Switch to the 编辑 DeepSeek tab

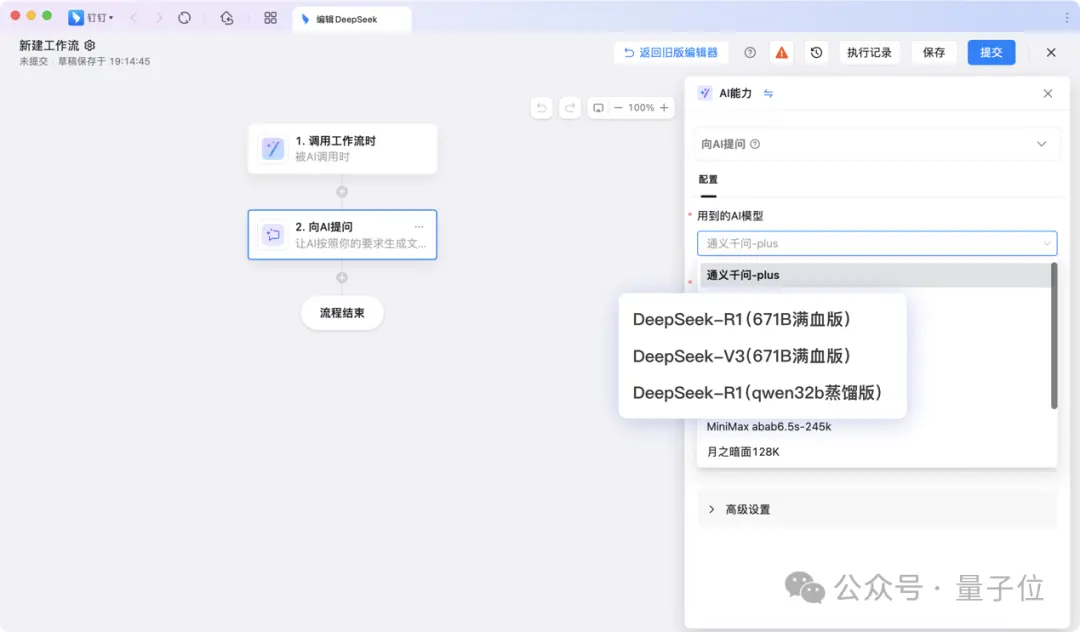351,17
